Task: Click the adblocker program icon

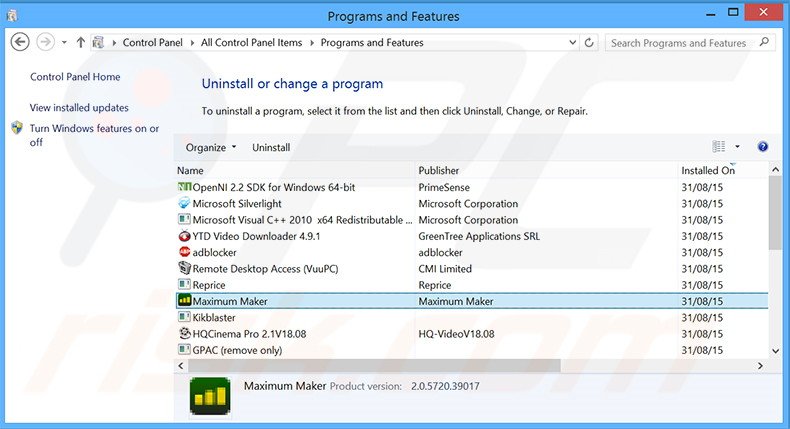Action: (x=184, y=252)
